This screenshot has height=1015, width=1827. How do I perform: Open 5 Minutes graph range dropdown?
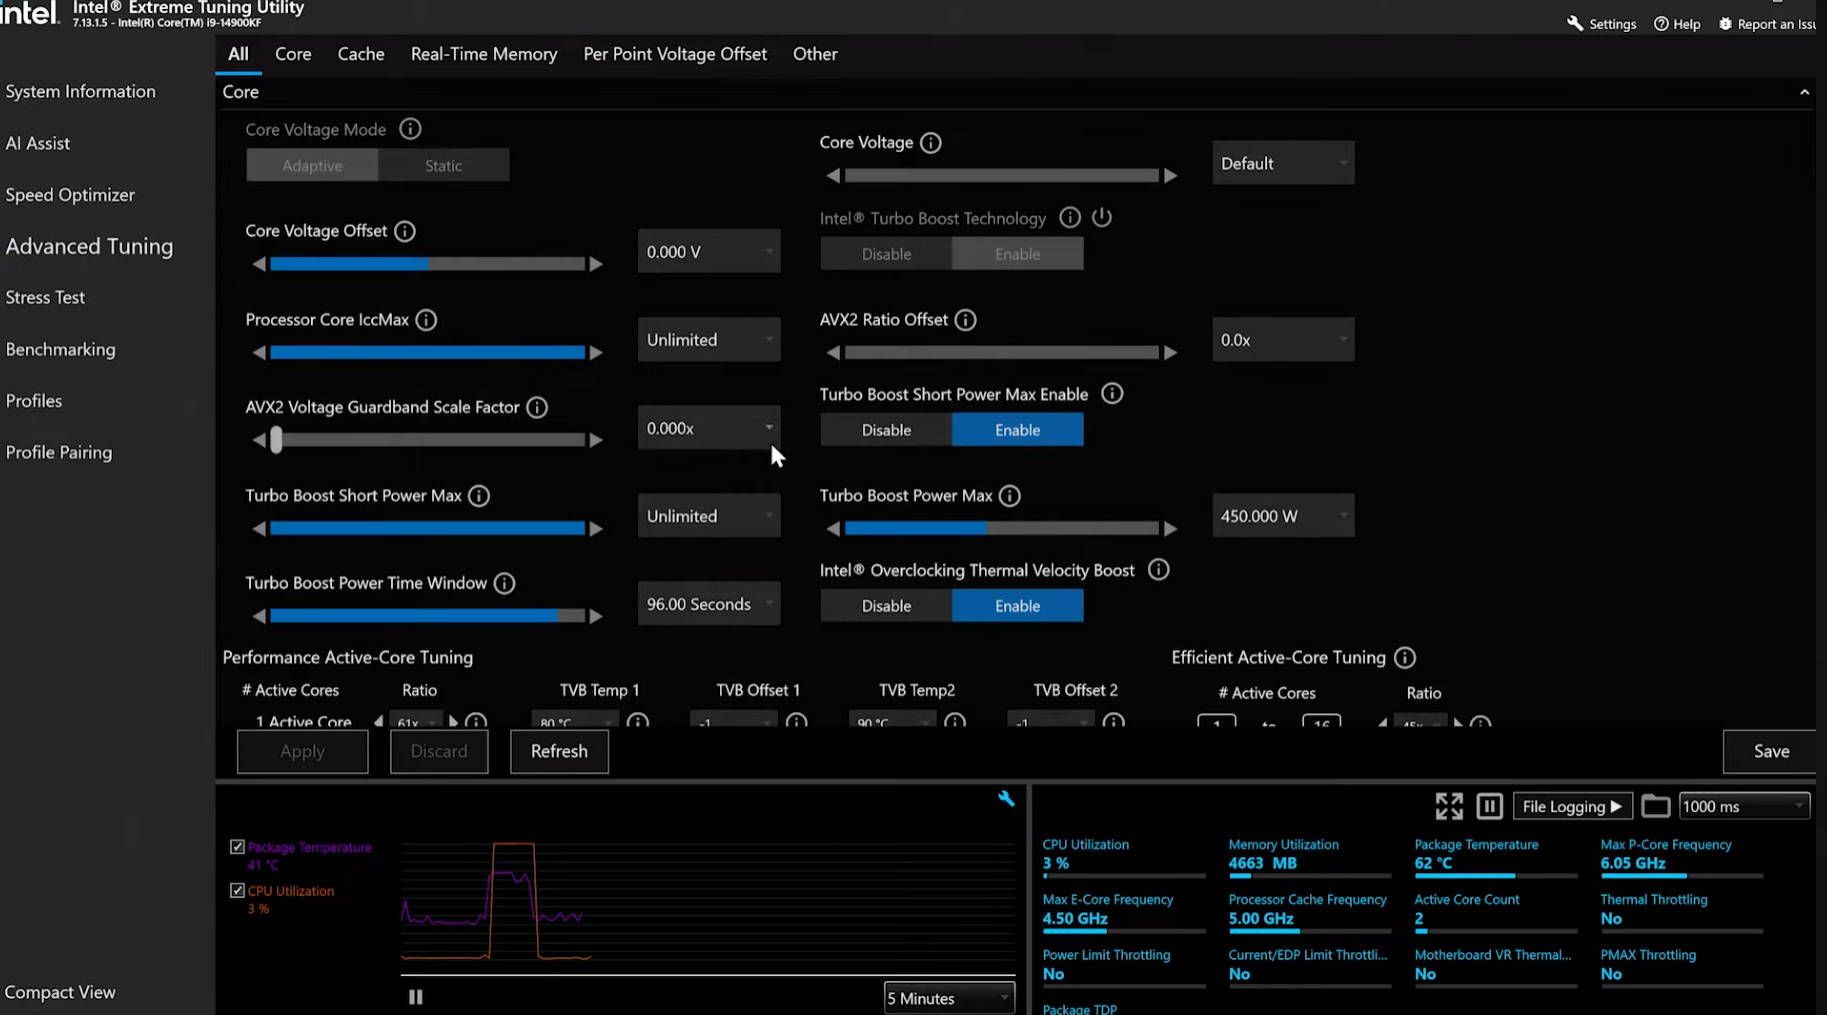949,998
